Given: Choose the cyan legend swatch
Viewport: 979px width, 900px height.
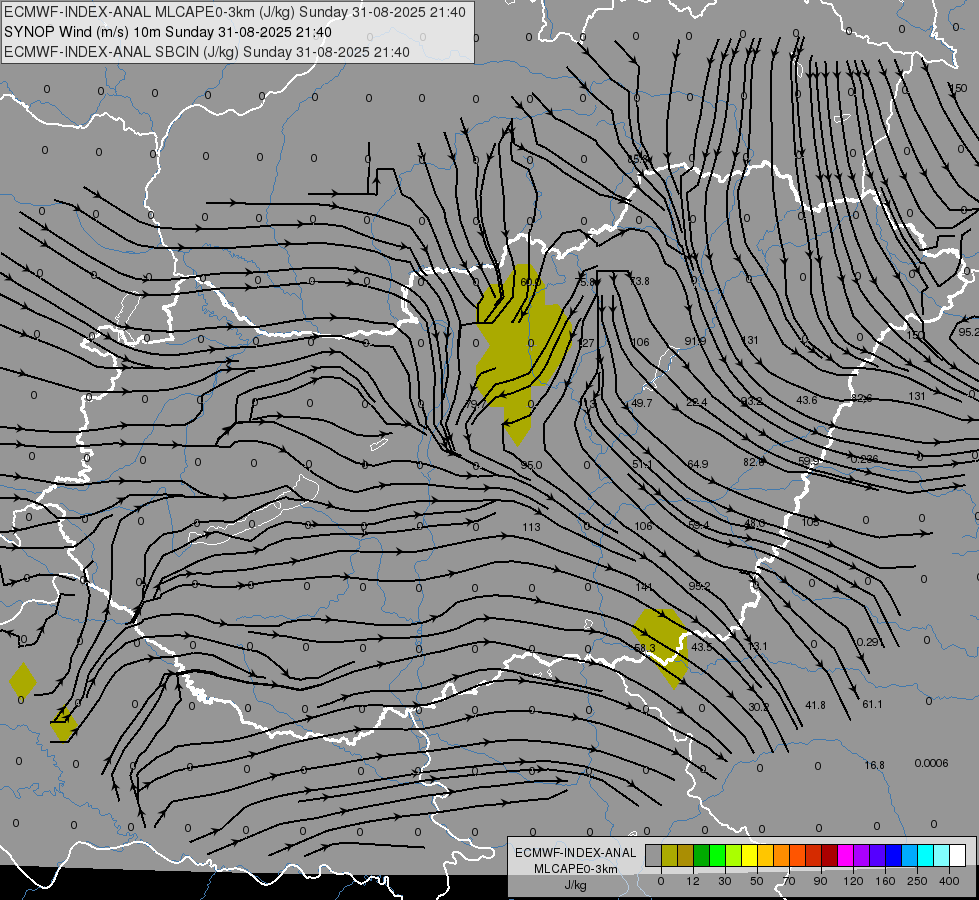Looking at the screenshot, I should point(926,856).
